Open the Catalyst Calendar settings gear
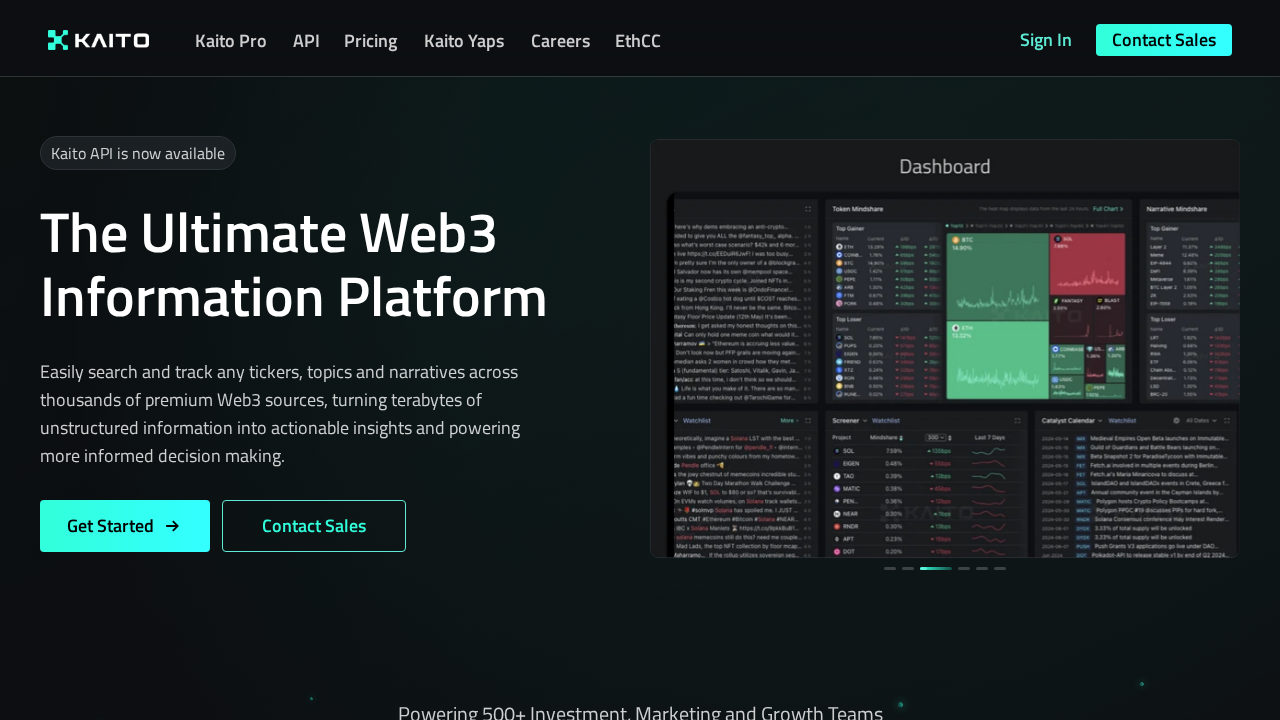 click(x=1176, y=421)
